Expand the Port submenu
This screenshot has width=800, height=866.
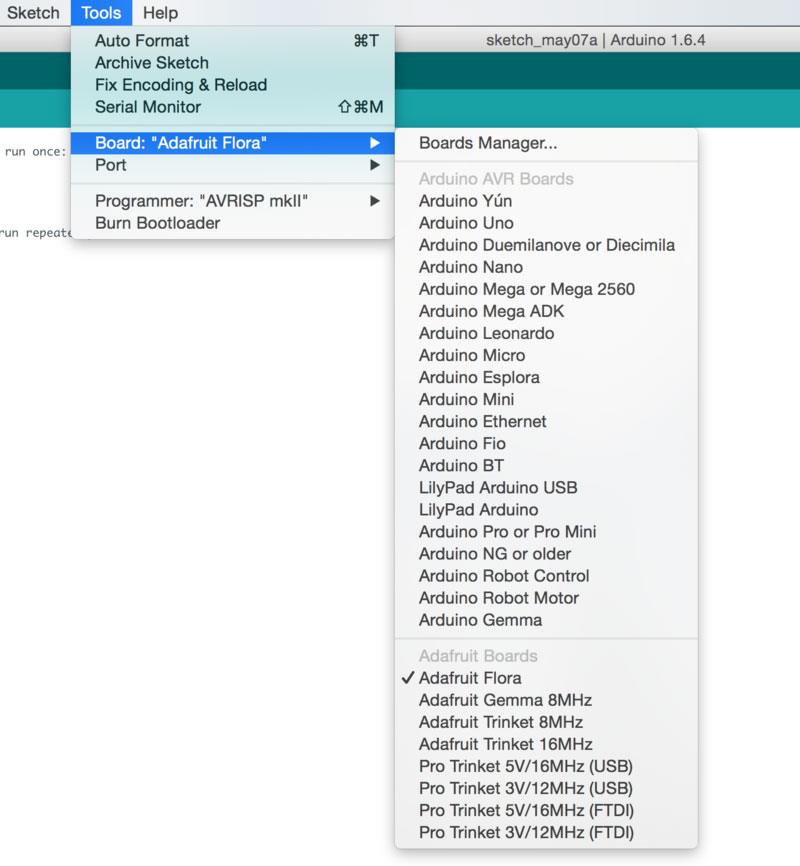pyautogui.click(x=109, y=165)
